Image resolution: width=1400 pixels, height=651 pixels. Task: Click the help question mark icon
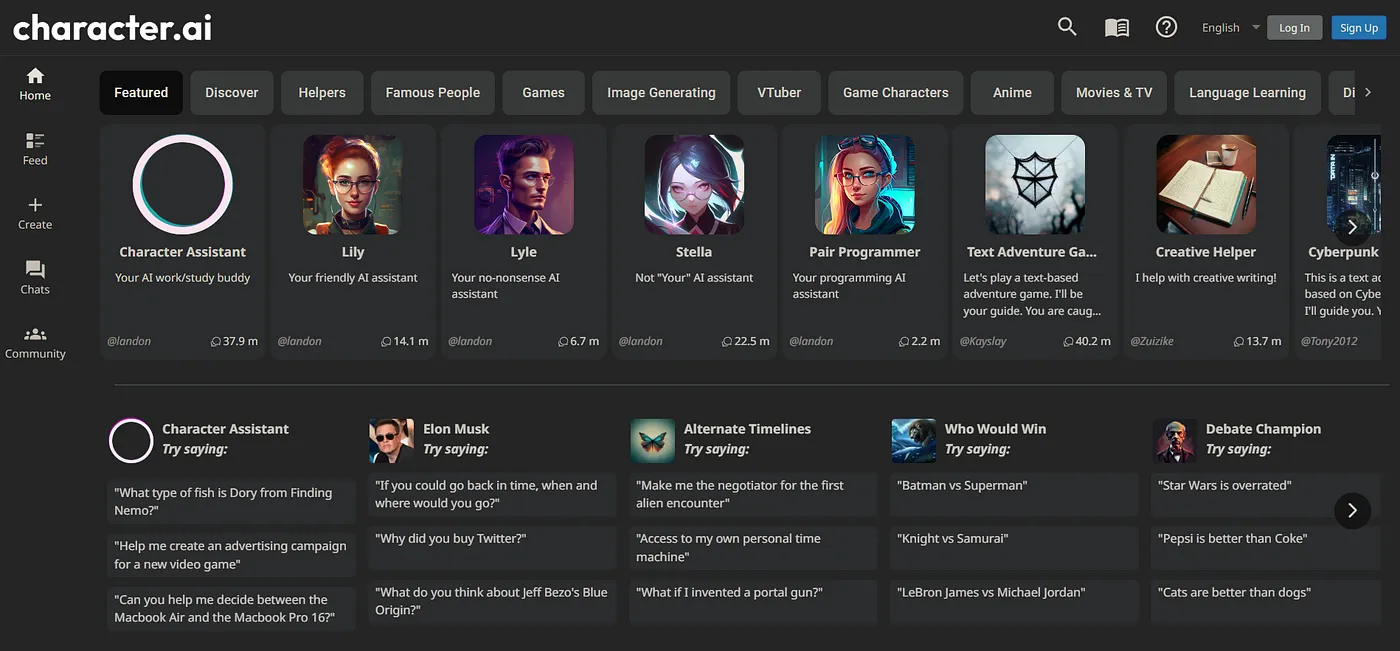tap(1166, 27)
